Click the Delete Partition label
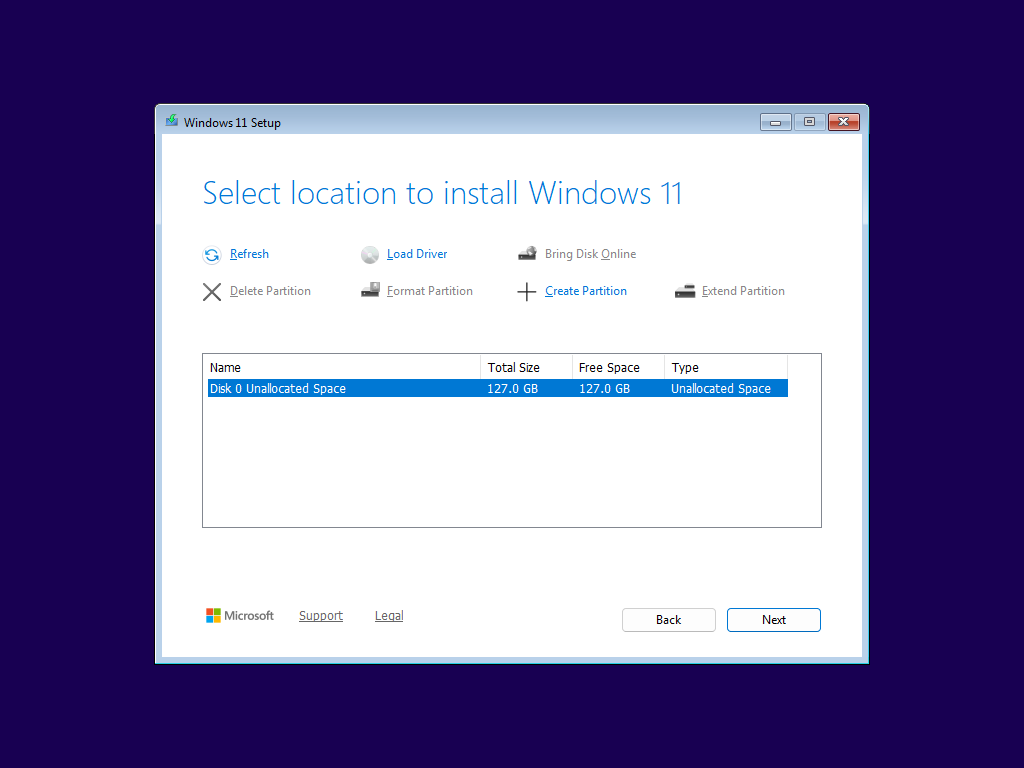The image size is (1024, 768). coord(270,291)
